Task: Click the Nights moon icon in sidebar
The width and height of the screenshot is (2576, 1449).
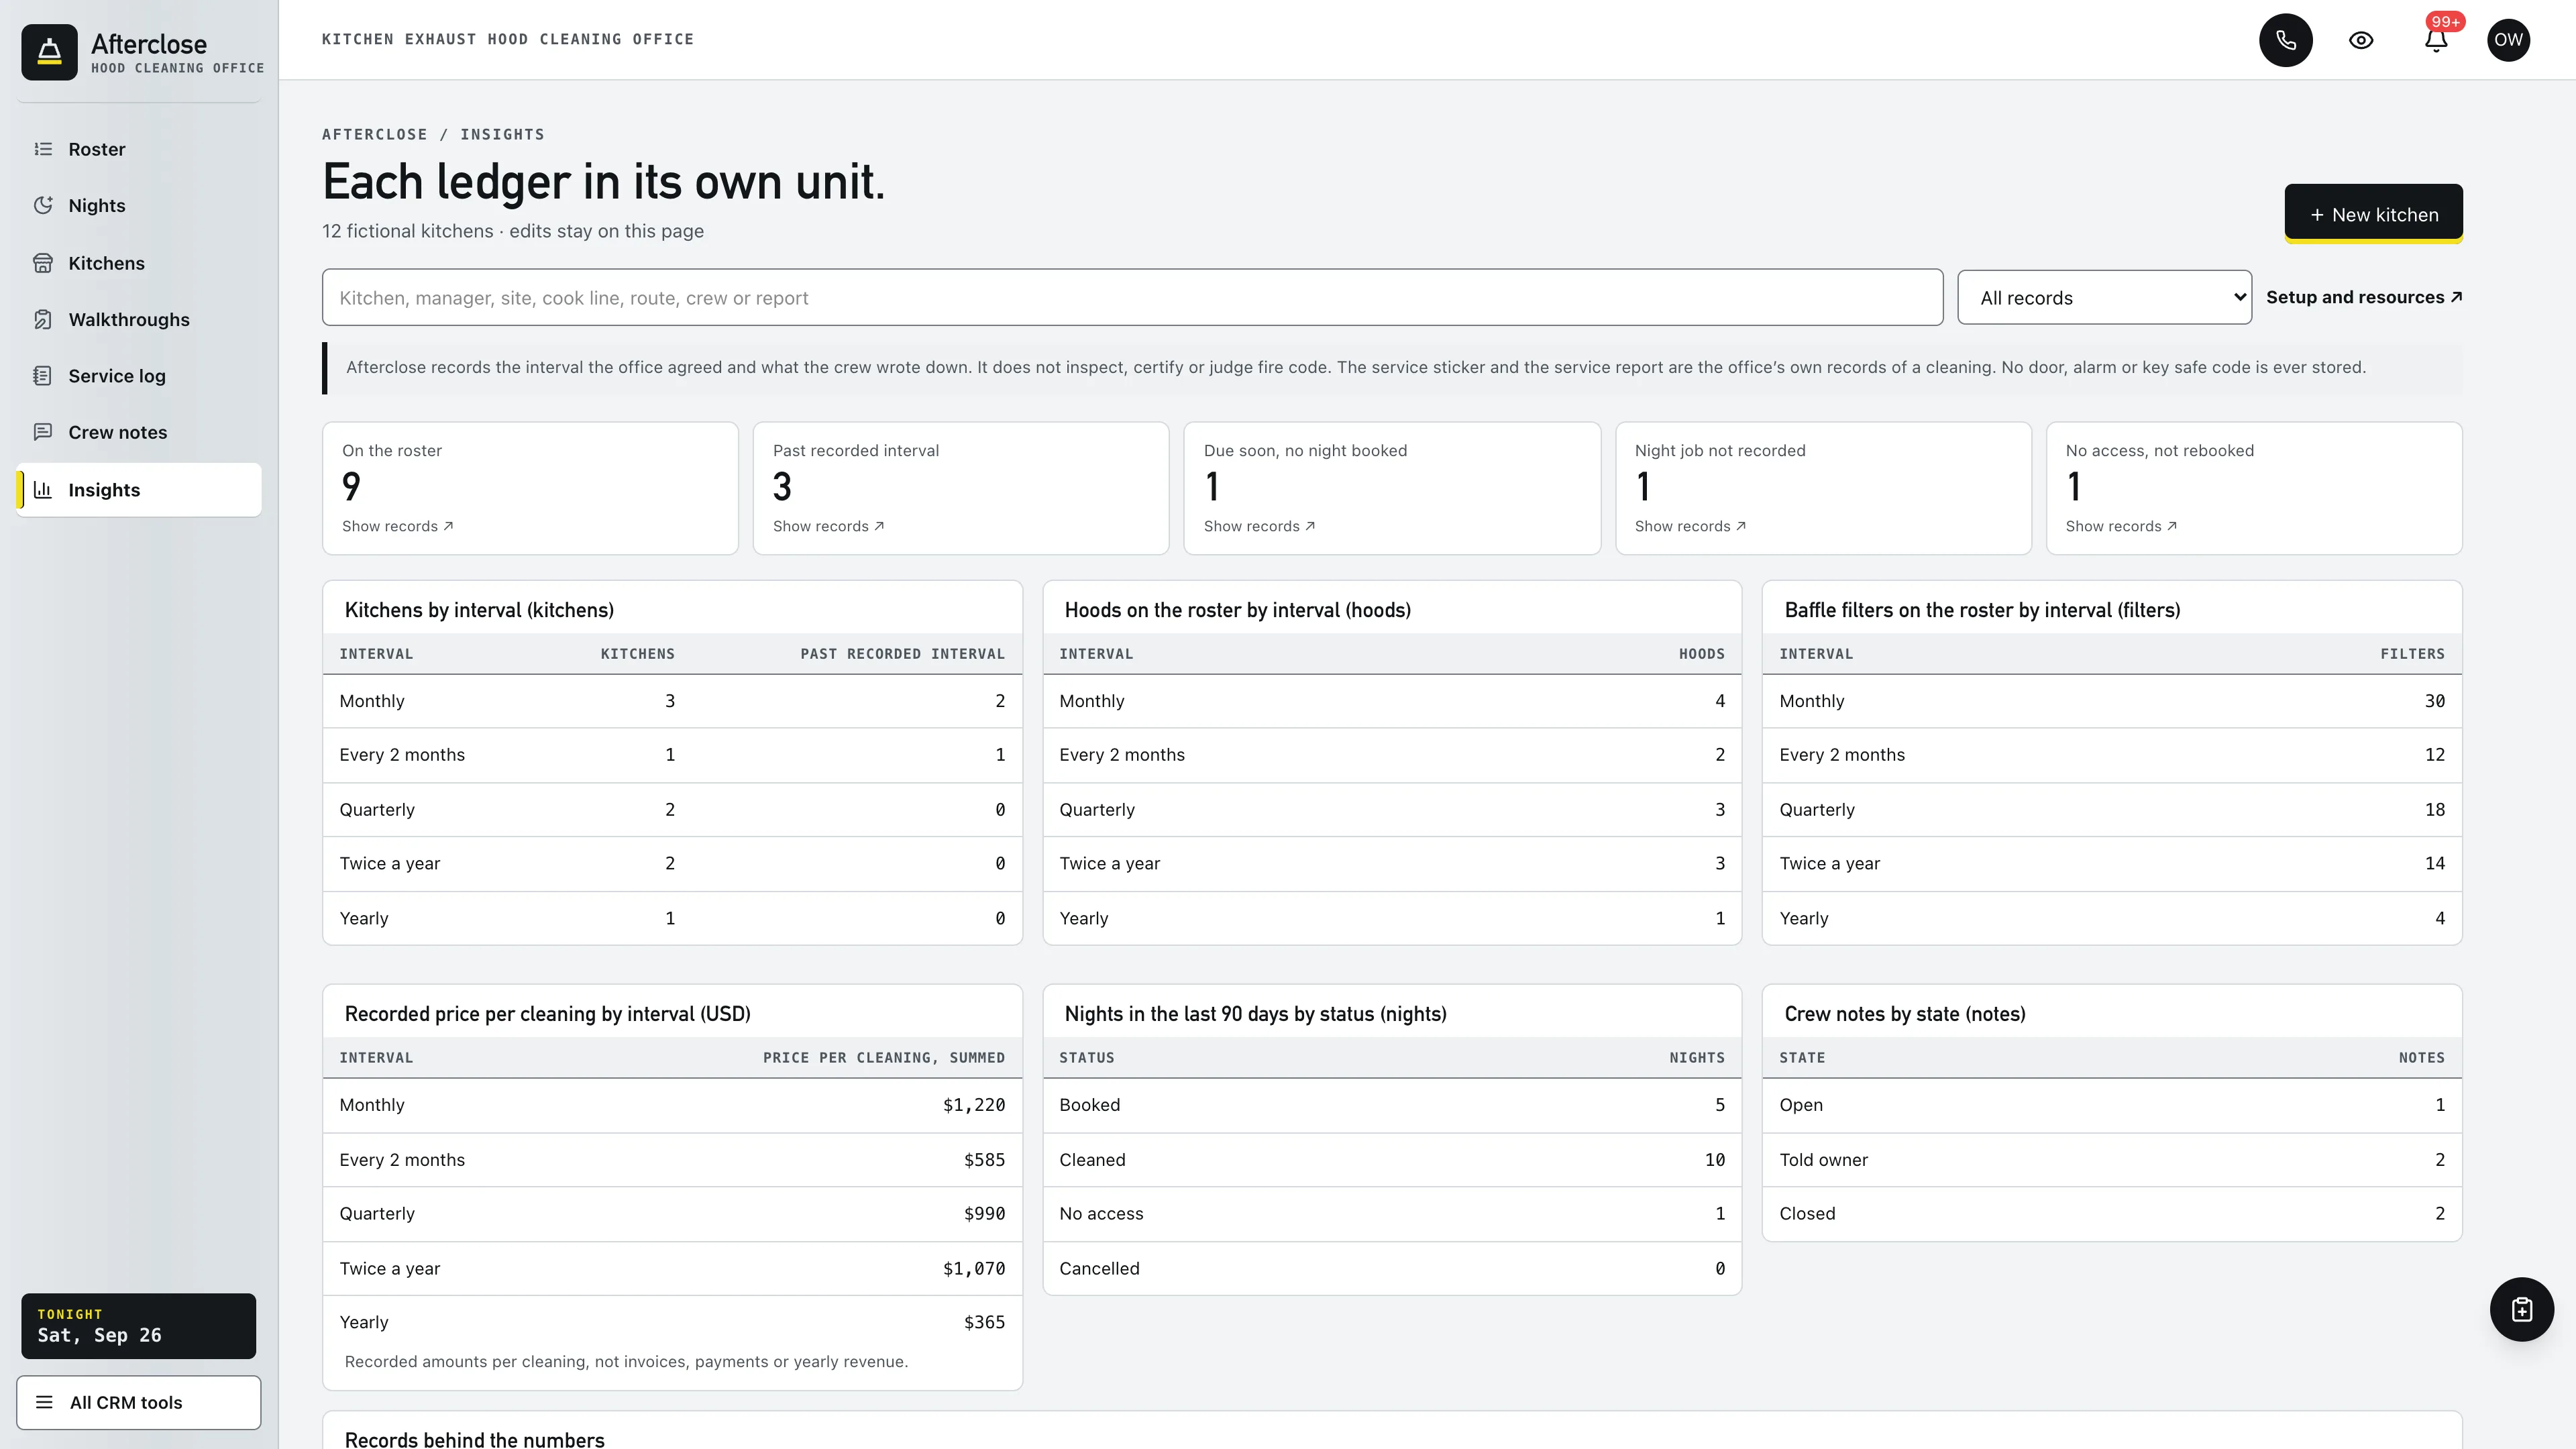Action: pos(43,205)
